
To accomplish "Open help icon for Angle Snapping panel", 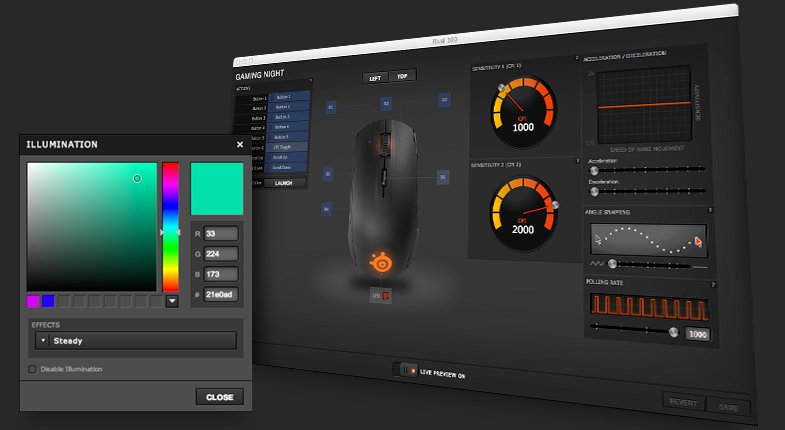I will 710,210.
